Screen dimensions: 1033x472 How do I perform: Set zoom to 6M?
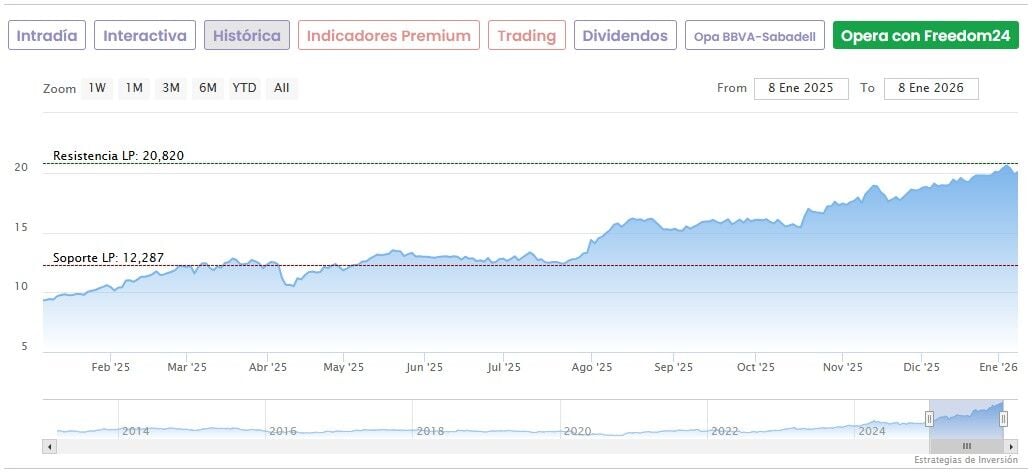[x=208, y=88]
